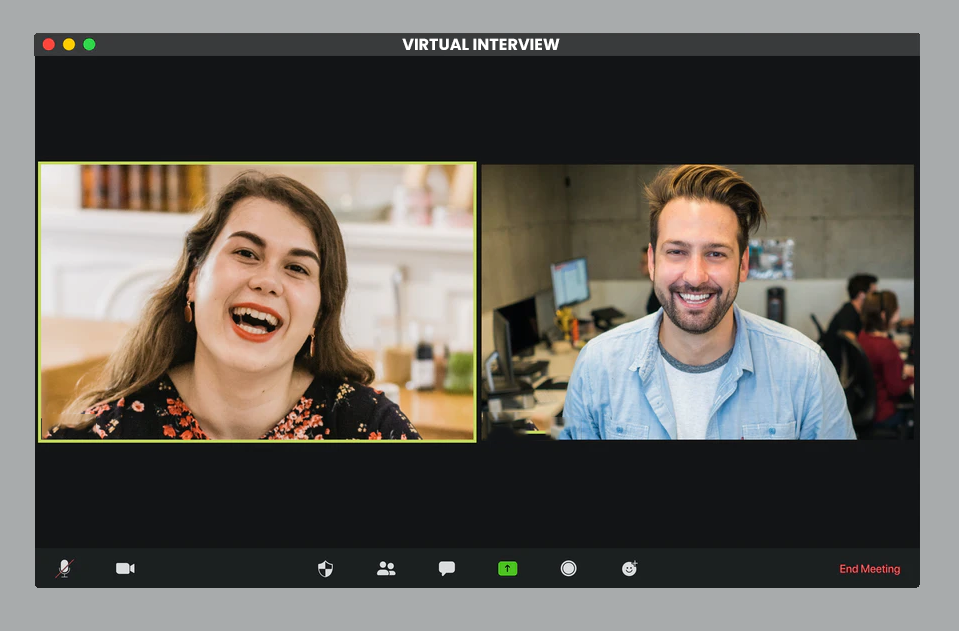Viewport: 959px width, 631px height.
Task: Select the laughing woman's video tile
Action: (257, 302)
